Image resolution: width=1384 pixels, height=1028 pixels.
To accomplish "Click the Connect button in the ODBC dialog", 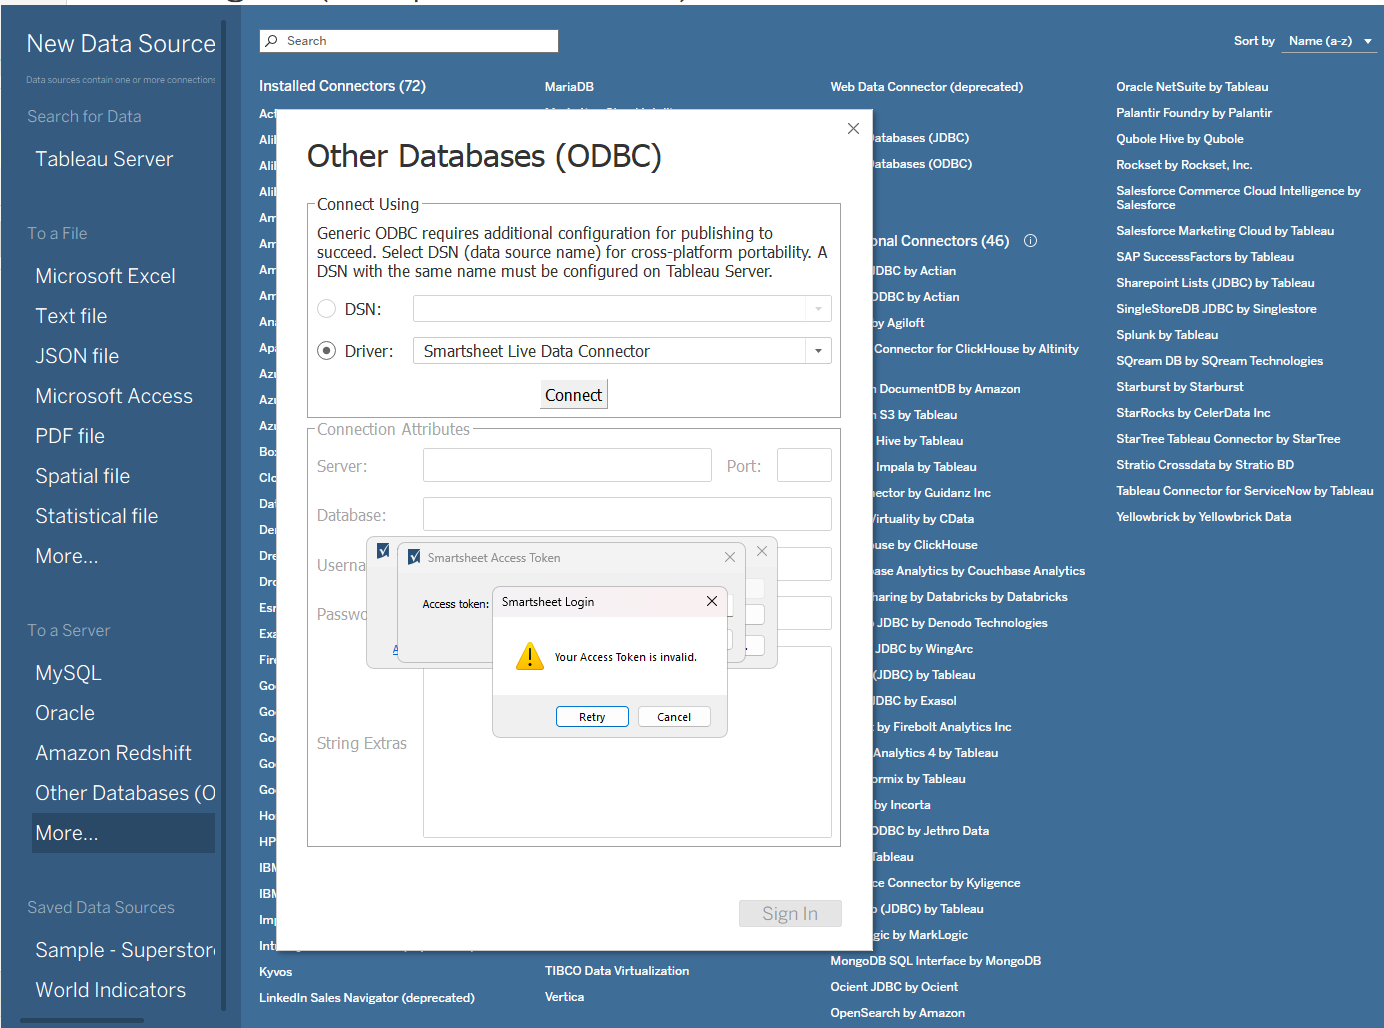I will 574,395.
